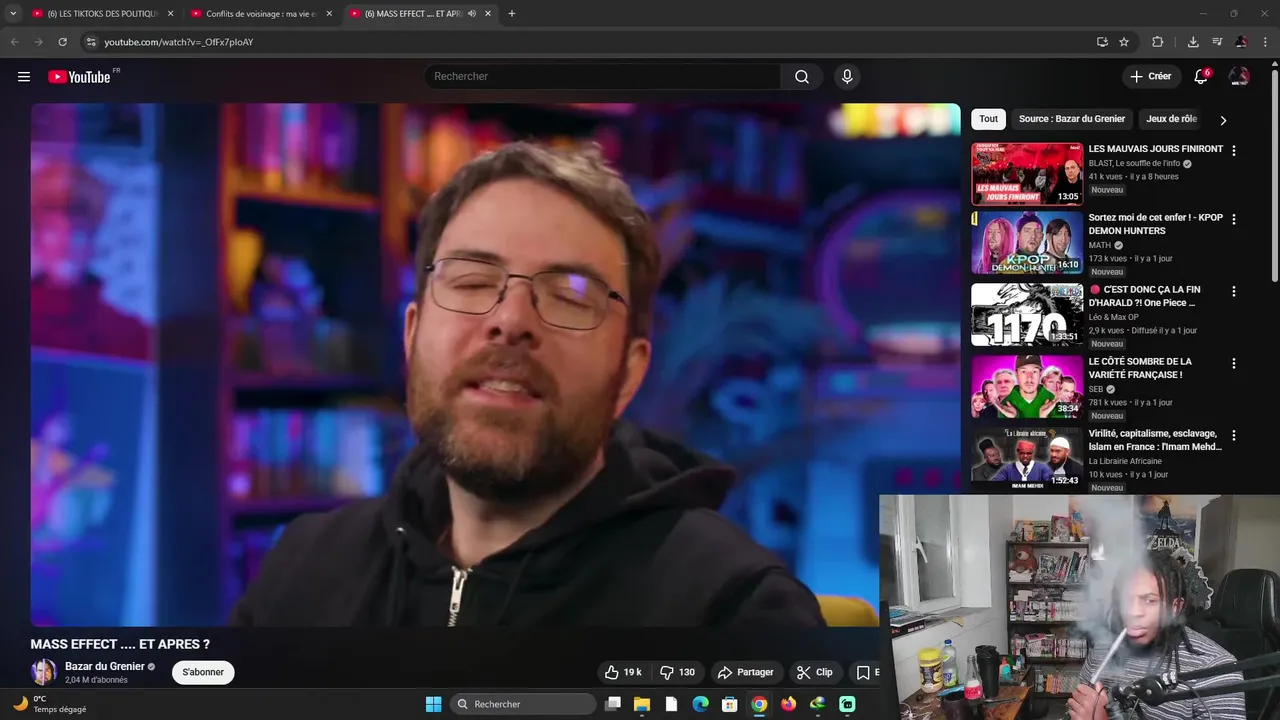
Task: Open the Imam Mehdi 1:52:43 thumbnail
Action: [1027, 459]
